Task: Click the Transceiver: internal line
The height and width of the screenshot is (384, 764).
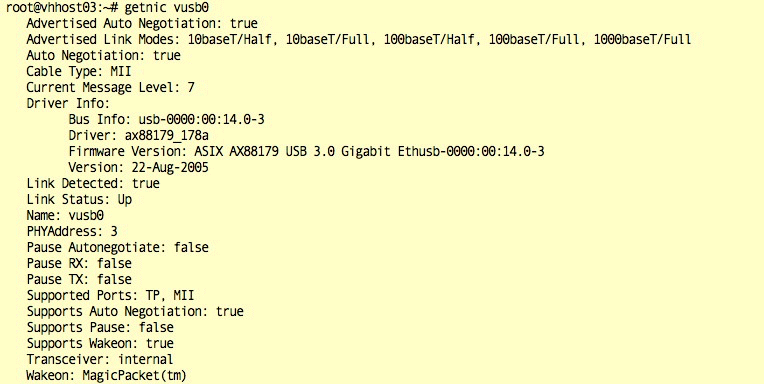Action: (x=100, y=360)
